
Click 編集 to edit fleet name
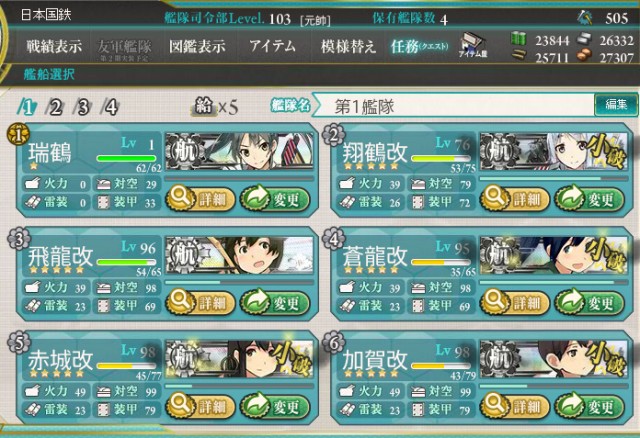(x=616, y=104)
